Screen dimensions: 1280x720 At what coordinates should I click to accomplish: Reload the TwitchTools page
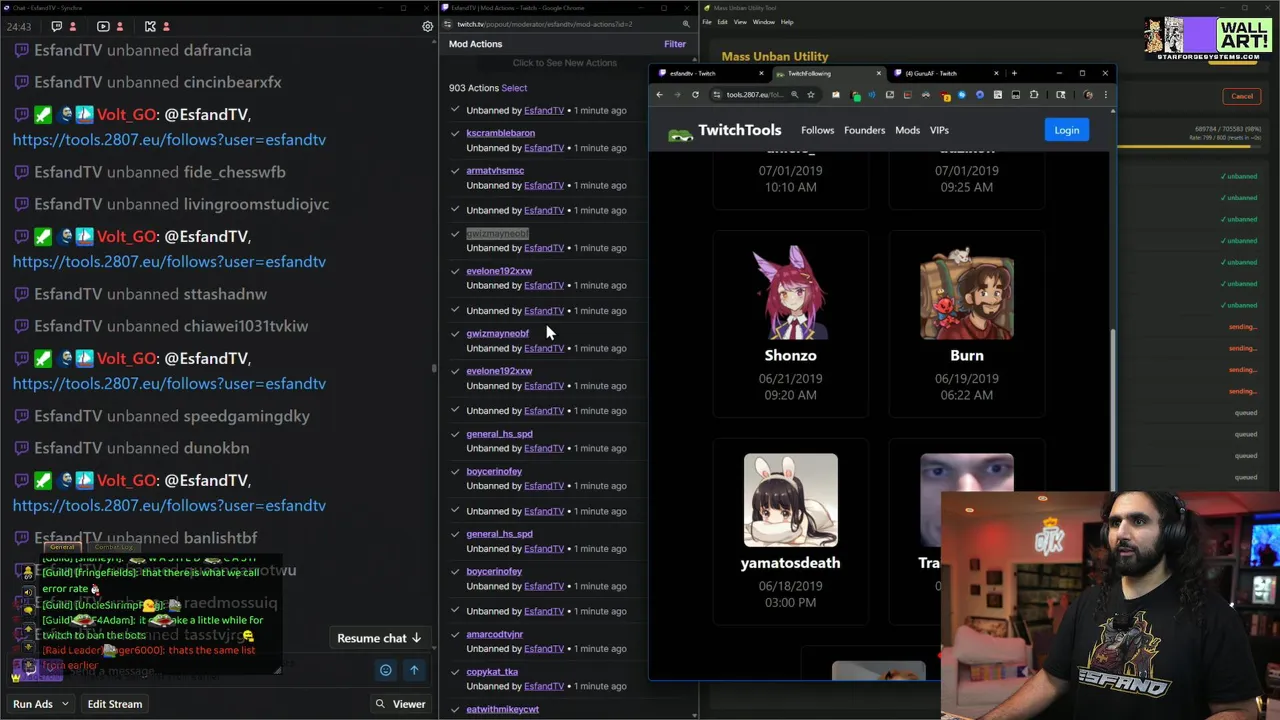pos(695,95)
